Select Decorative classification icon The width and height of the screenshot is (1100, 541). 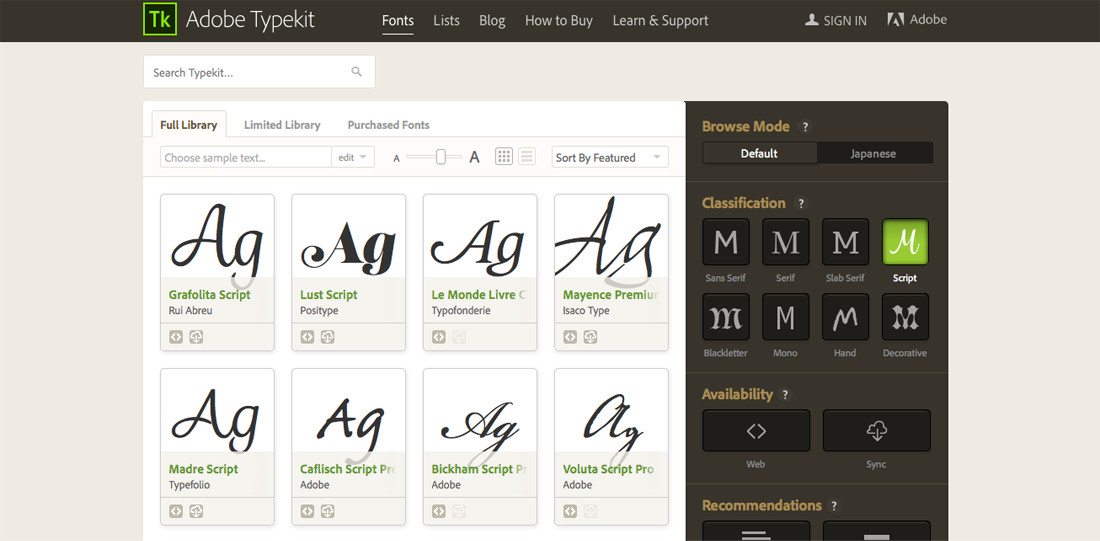click(x=905, y=317)
